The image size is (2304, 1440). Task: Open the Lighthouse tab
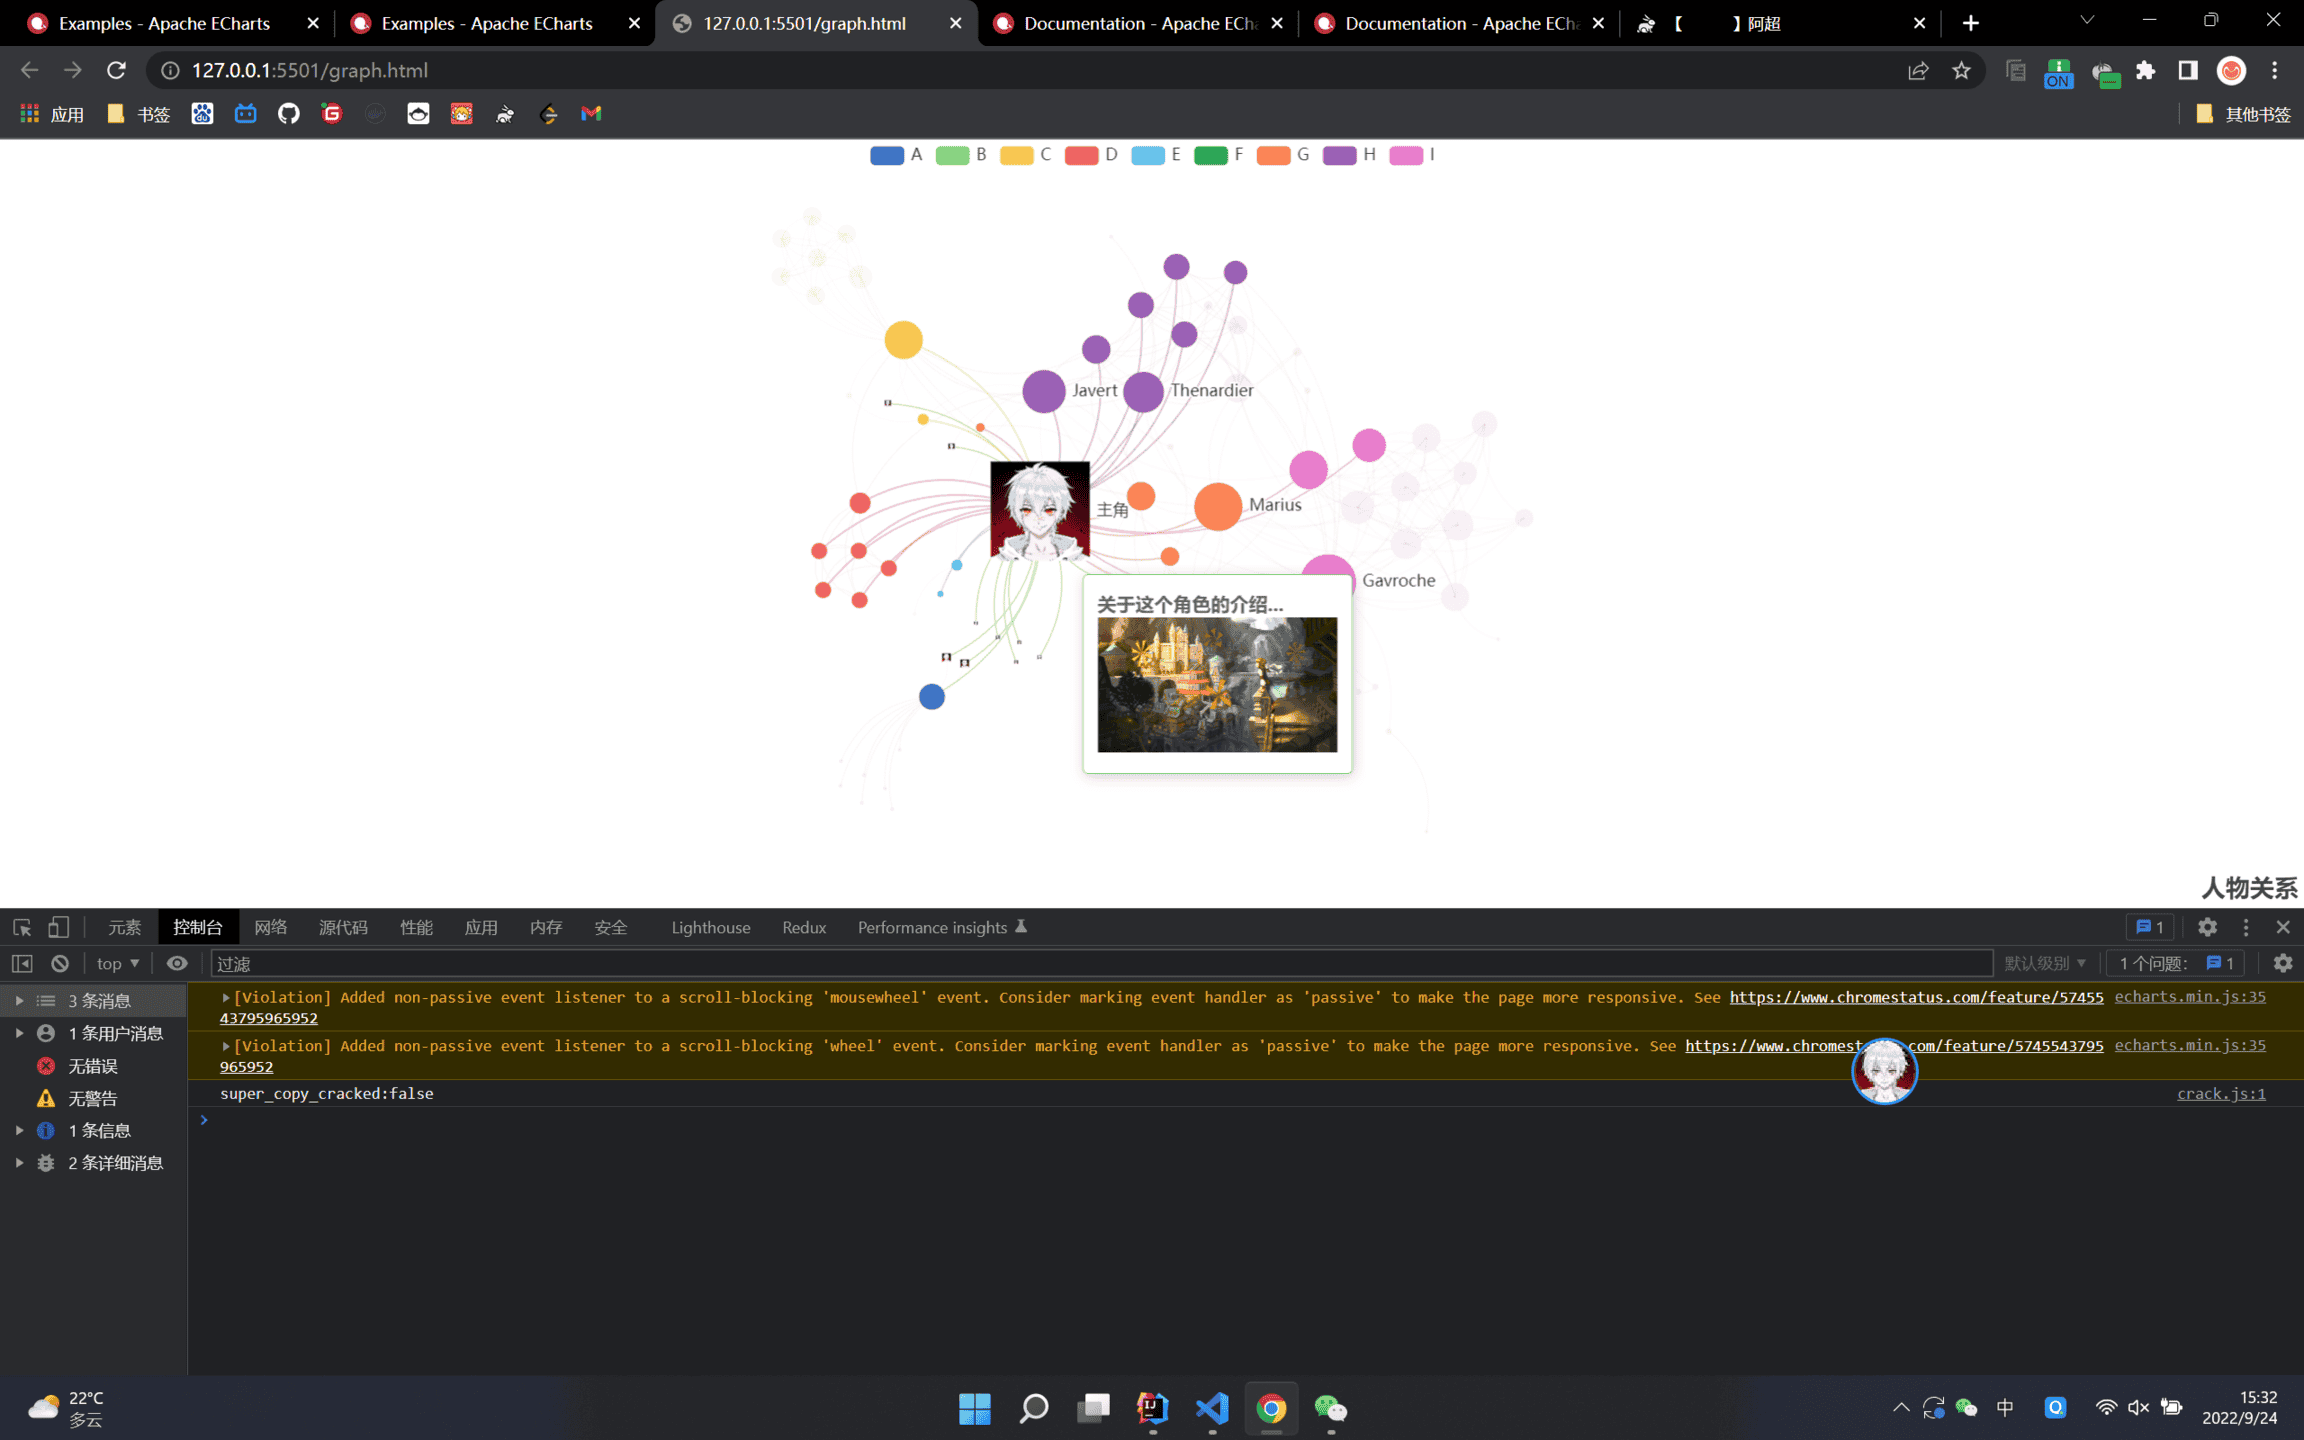710,927
